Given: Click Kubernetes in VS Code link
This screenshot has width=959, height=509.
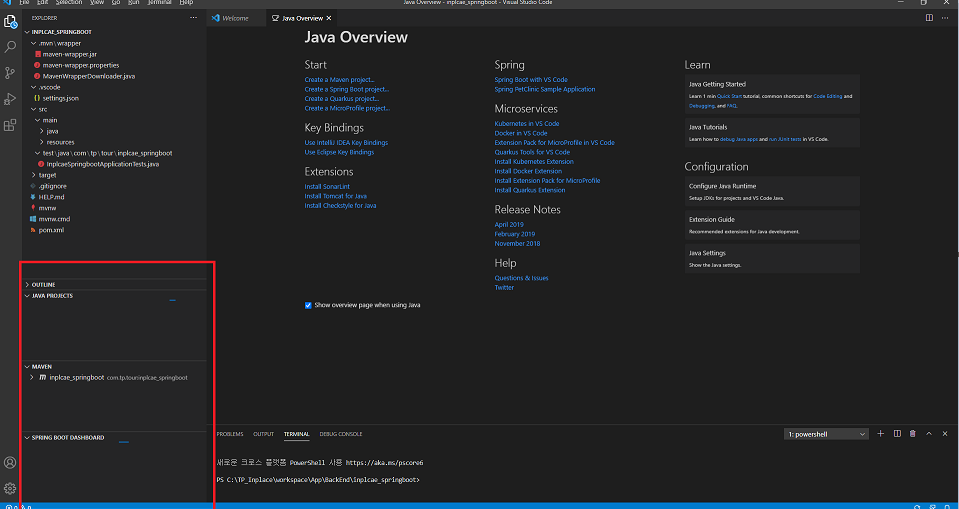Looking at the screenshot, I should (527, 124).
